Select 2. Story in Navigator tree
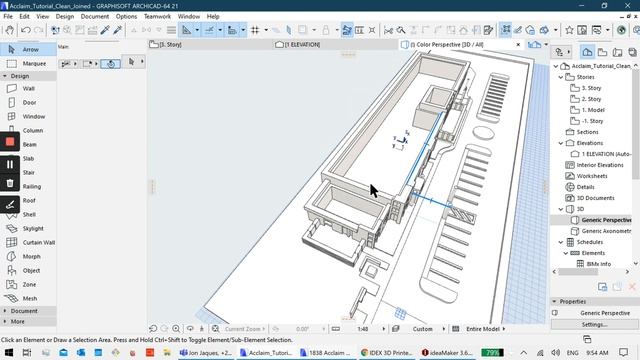640x360 pixels. click(586, 99)
